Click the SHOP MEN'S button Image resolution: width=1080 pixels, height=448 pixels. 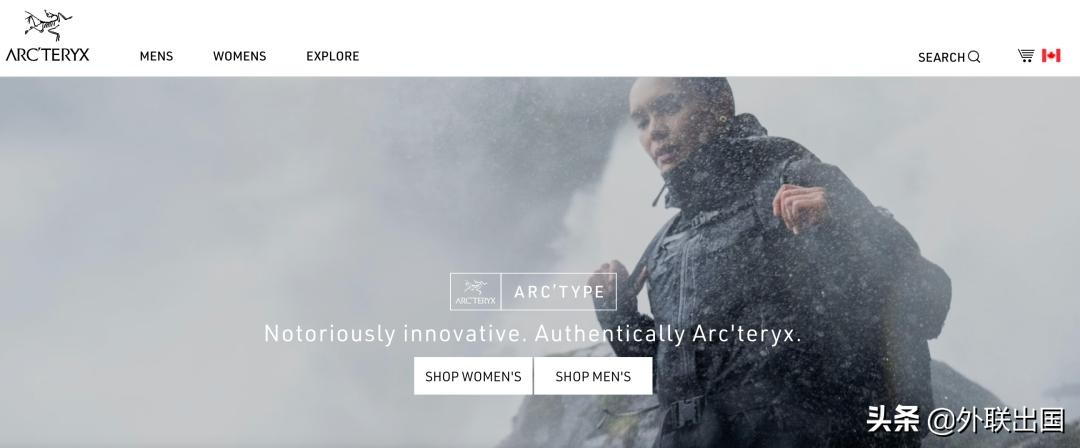(x=593, y=376)
